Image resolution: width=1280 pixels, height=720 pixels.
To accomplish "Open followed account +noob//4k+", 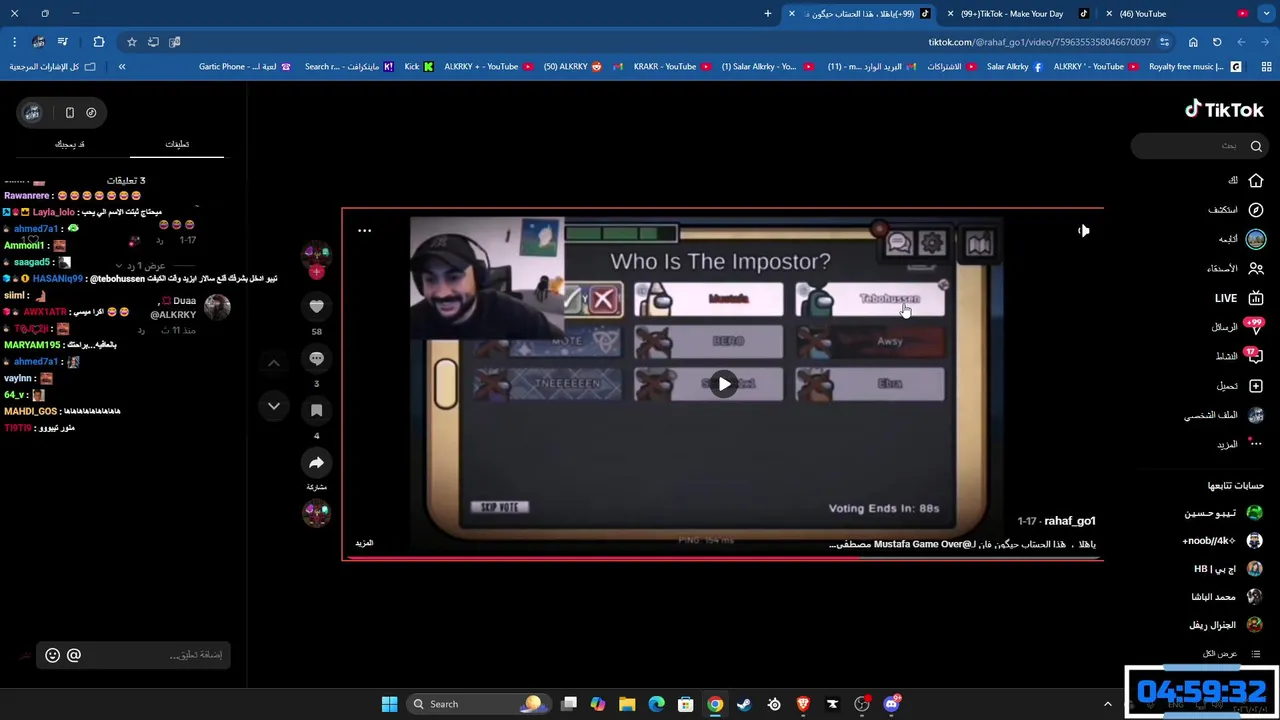I will 1224,541.
